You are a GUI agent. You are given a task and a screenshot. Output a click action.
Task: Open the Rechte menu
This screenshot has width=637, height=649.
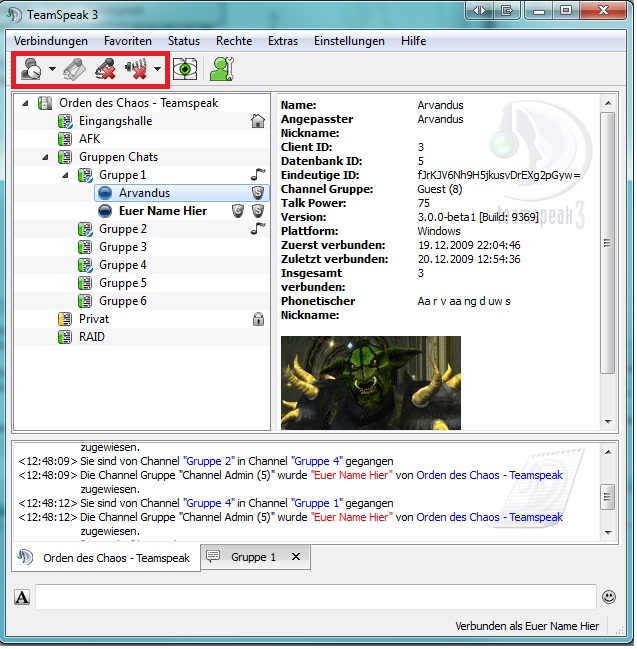click(234, 41)
